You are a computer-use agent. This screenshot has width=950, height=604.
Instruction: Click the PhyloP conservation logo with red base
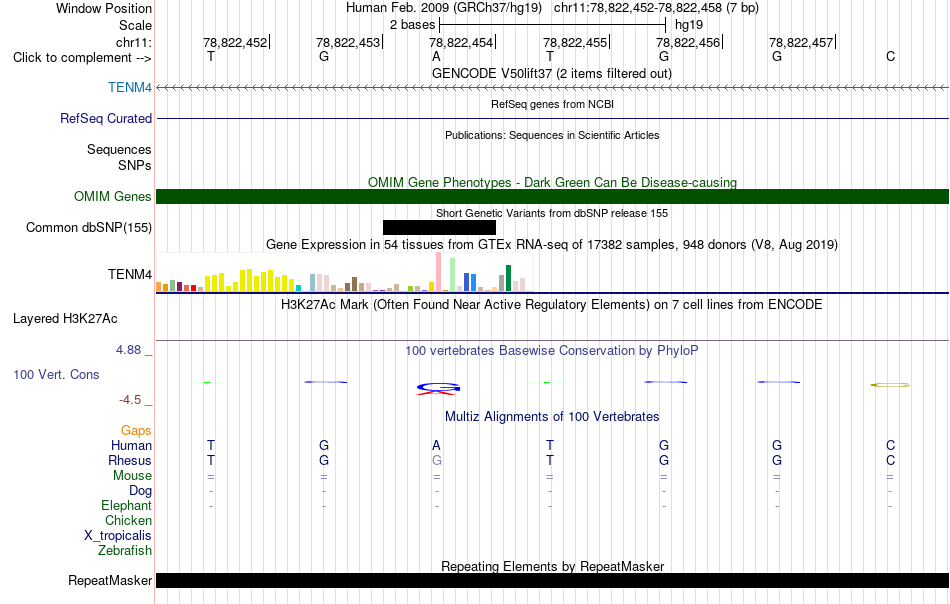[438, 389]
